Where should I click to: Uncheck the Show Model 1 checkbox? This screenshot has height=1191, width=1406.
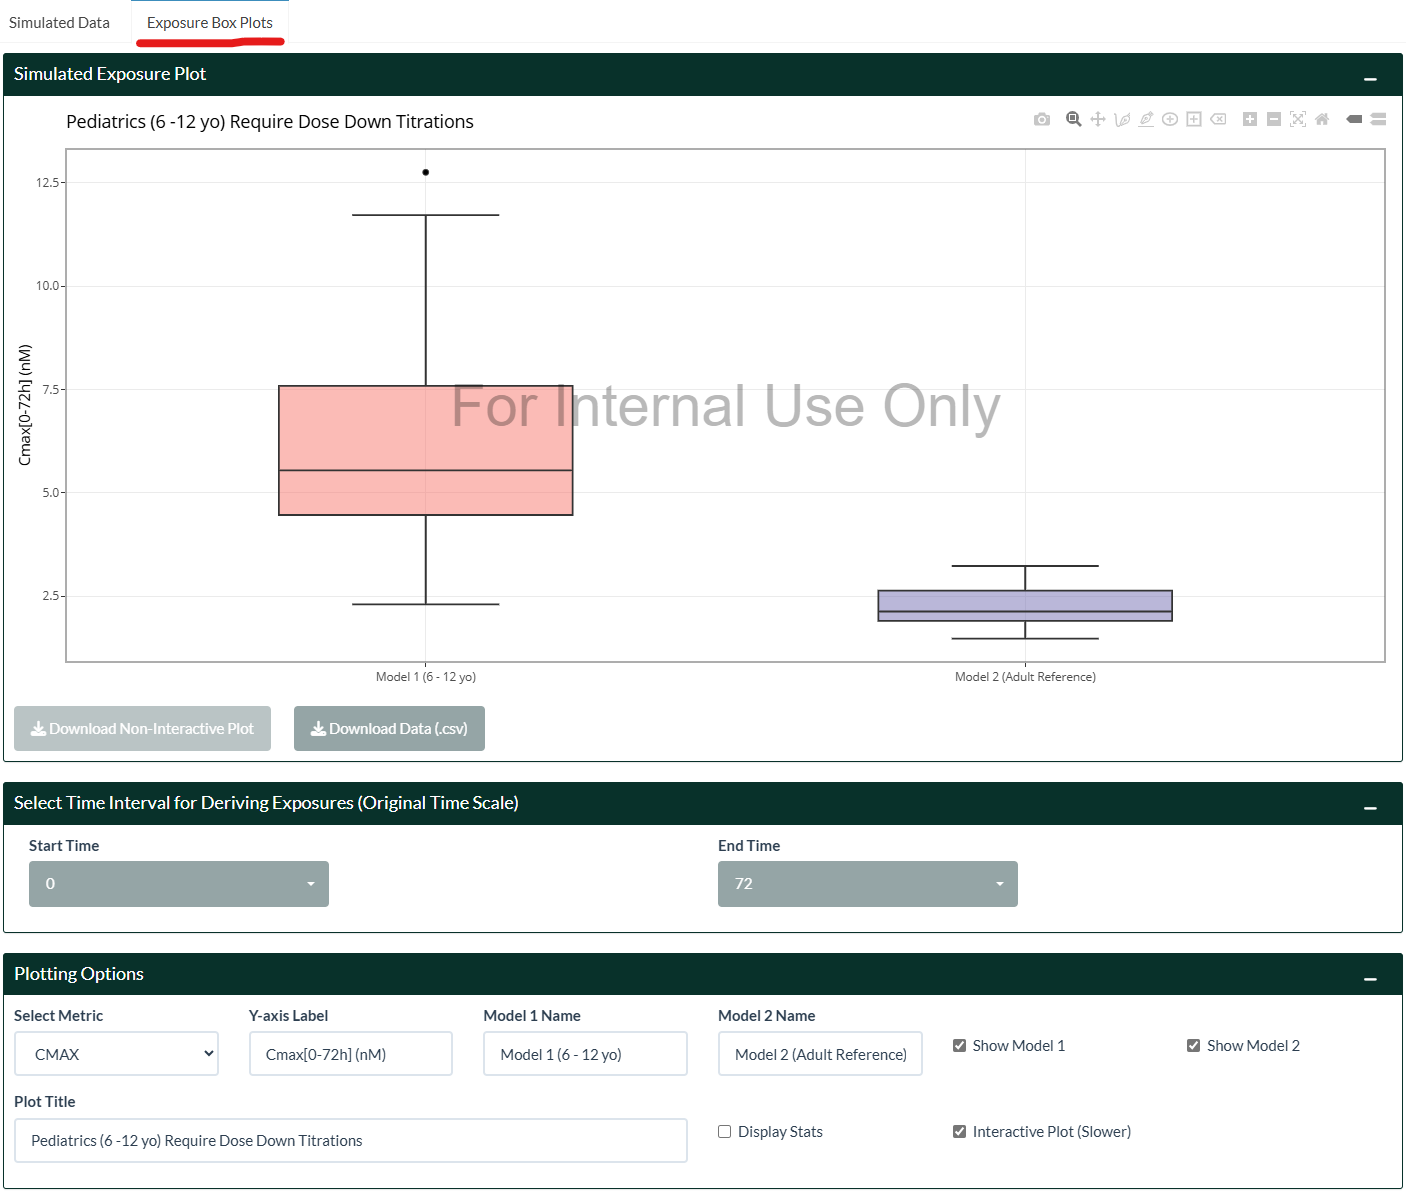click(x=959, y=1045)
